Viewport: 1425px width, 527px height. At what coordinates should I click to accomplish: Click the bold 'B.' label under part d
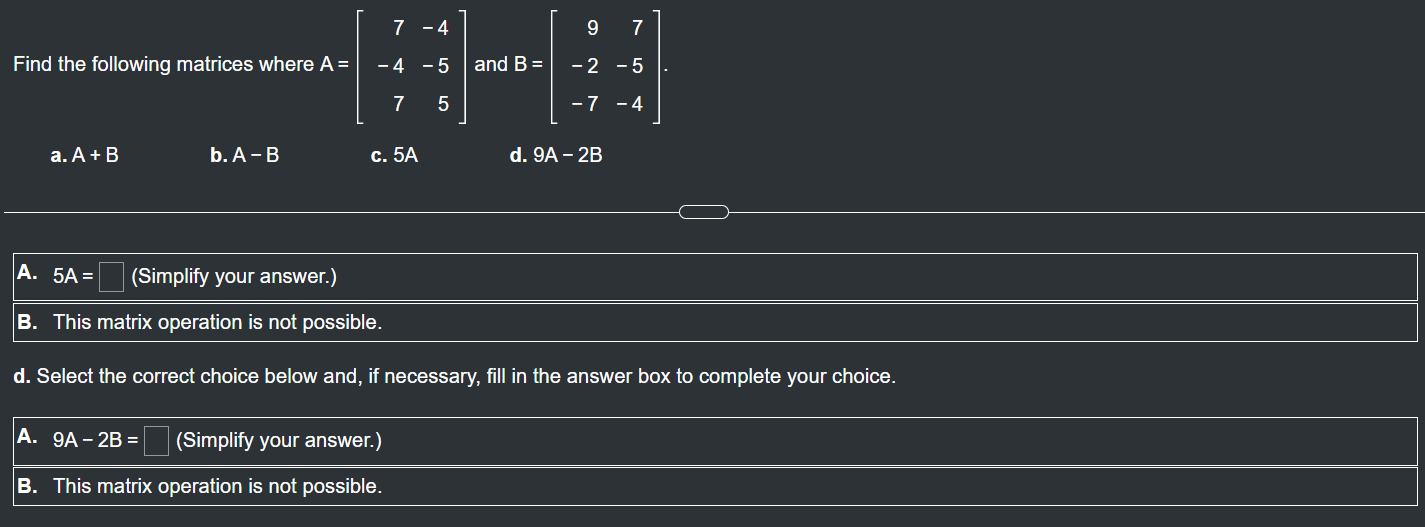[x=28, y=486]
